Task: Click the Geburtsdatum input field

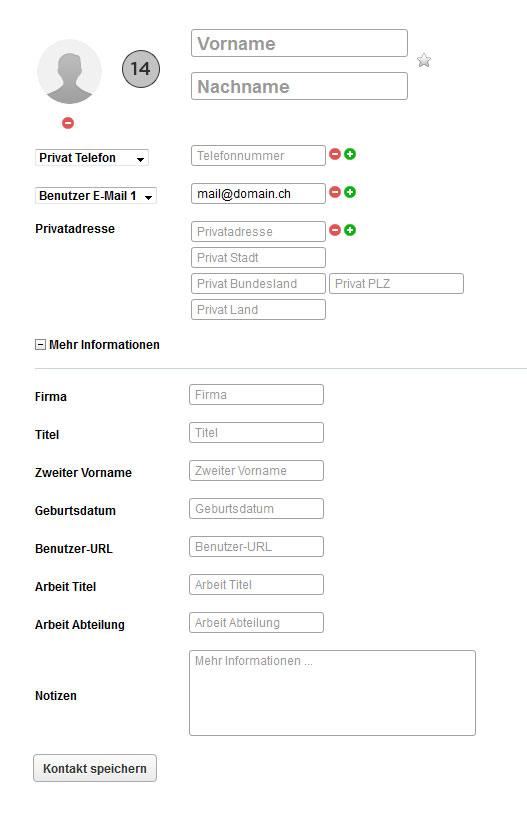Action: pyautogui.click(x=257, y=509)
